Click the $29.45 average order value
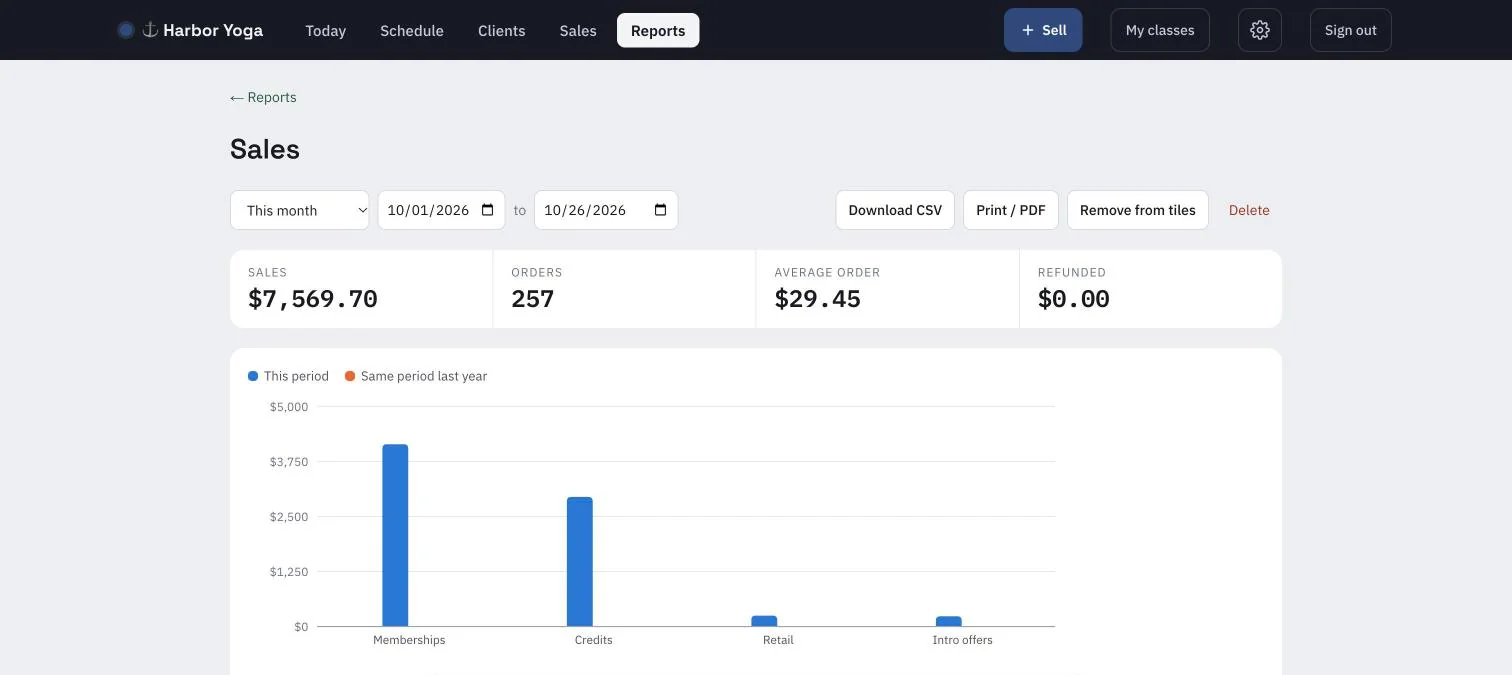This screenshot has width=1512, height=675. [x=818, y=299]
